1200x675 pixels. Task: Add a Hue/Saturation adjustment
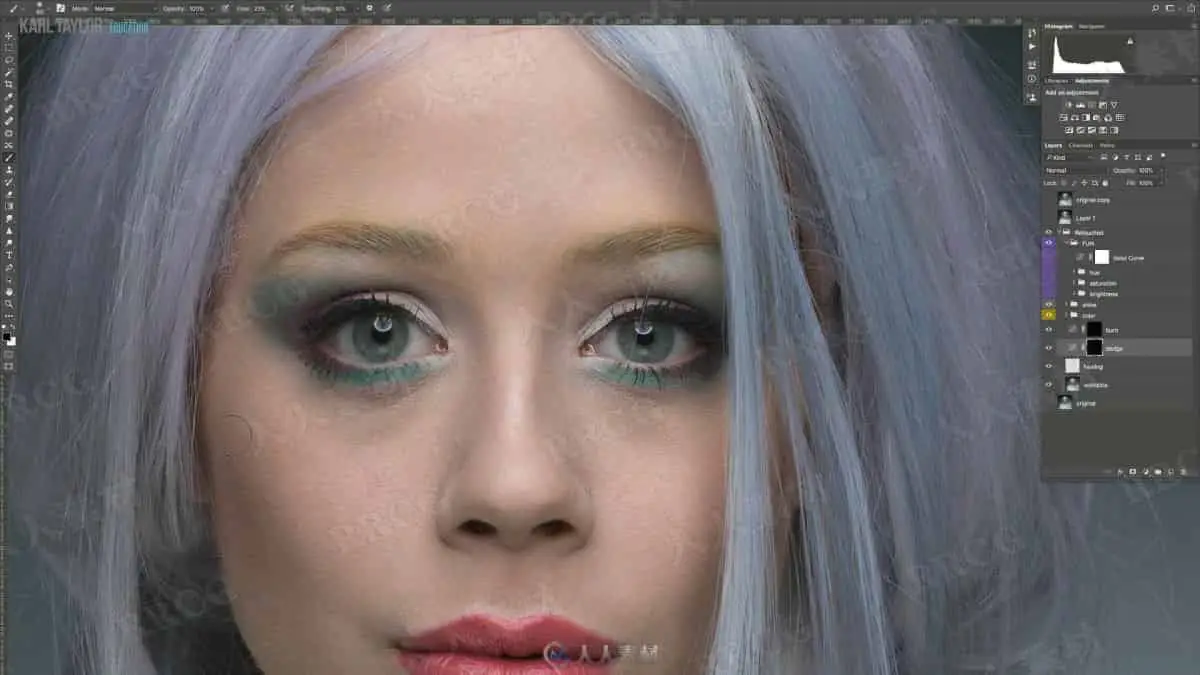point(1062,117)
